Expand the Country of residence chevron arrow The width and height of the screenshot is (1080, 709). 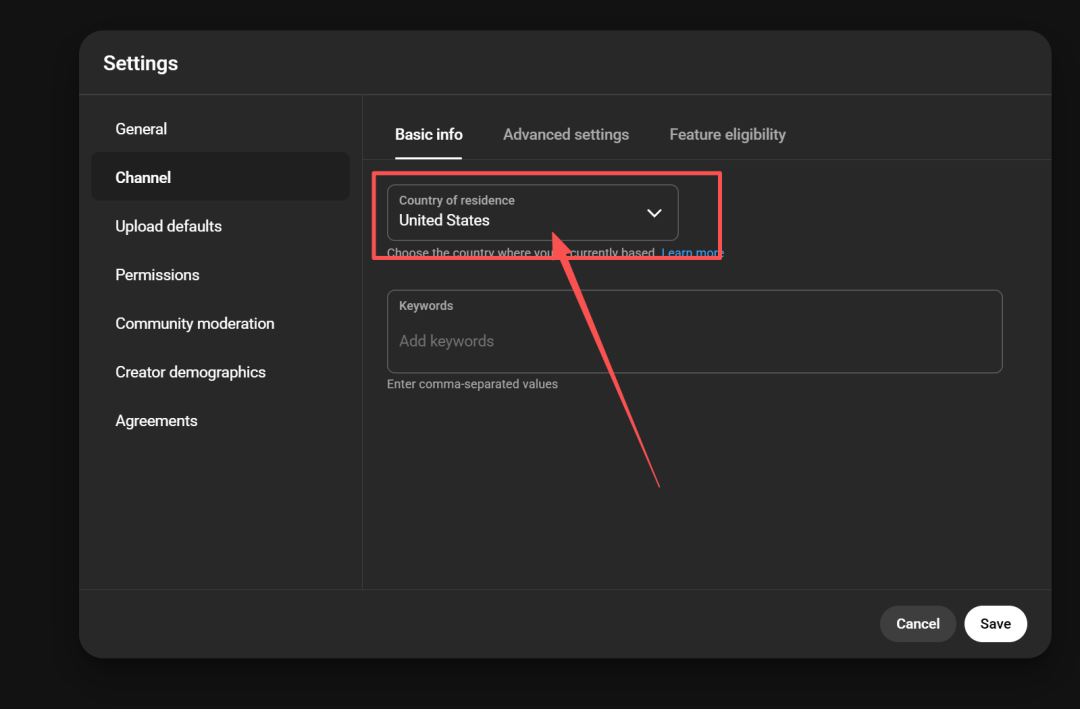pos(654,213)
